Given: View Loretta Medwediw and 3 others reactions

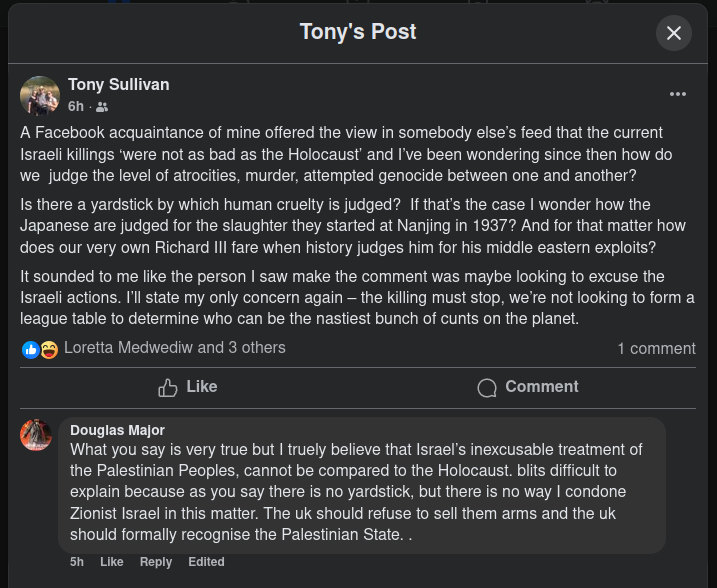Looking at the screenshot, I should pyautogui.click(x=175, y=348).
